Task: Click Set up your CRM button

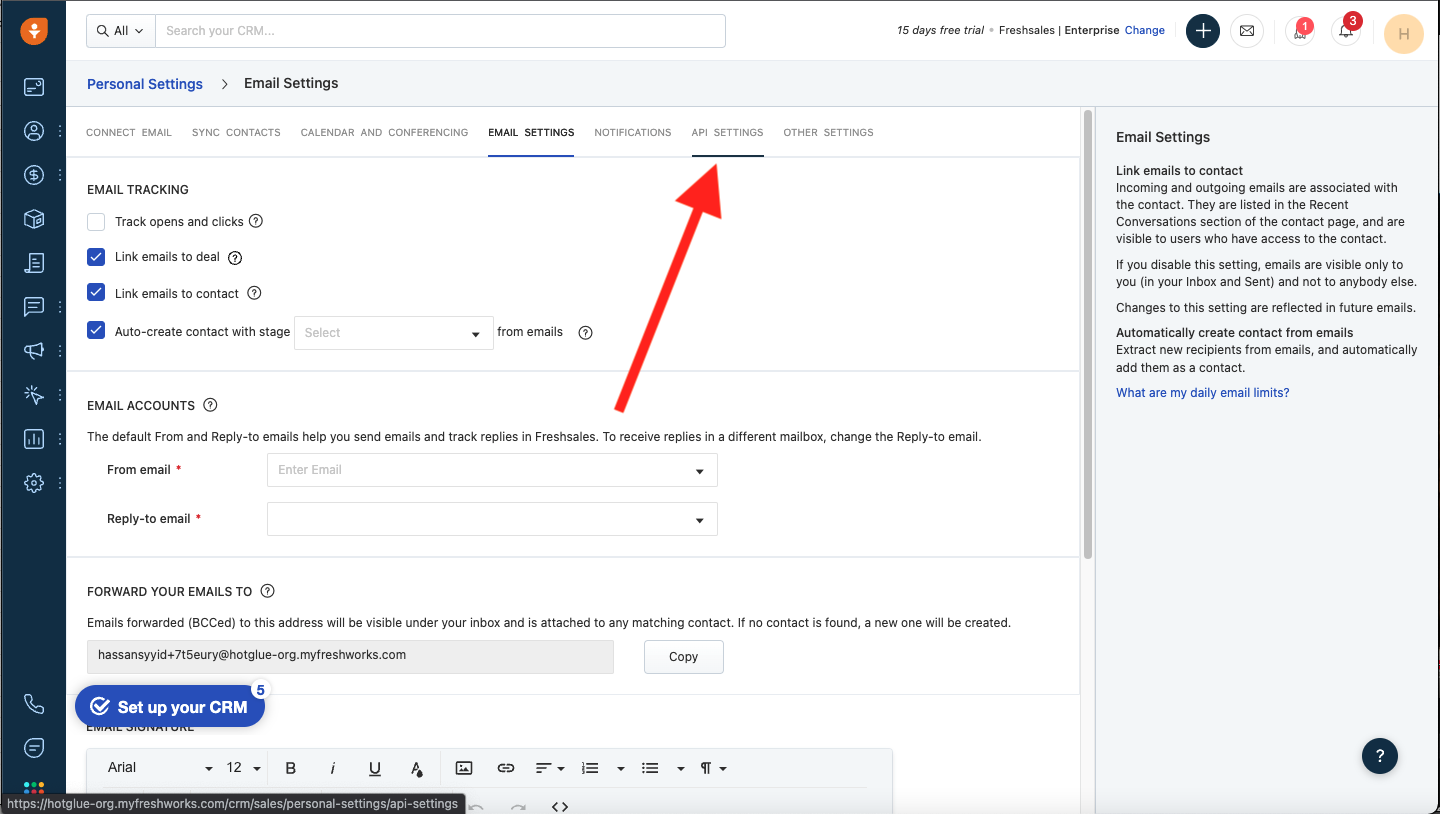Action: pyautogui.click(x=170, y=707)
